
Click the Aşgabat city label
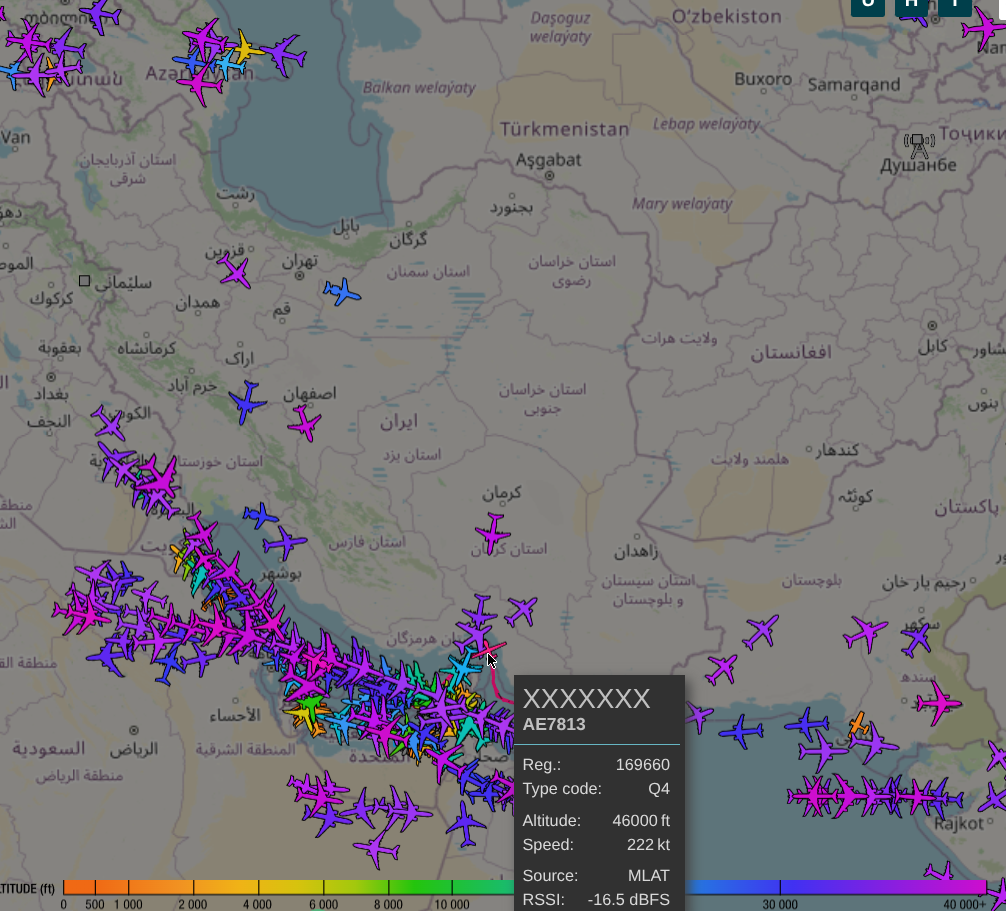tap(549, 160)
